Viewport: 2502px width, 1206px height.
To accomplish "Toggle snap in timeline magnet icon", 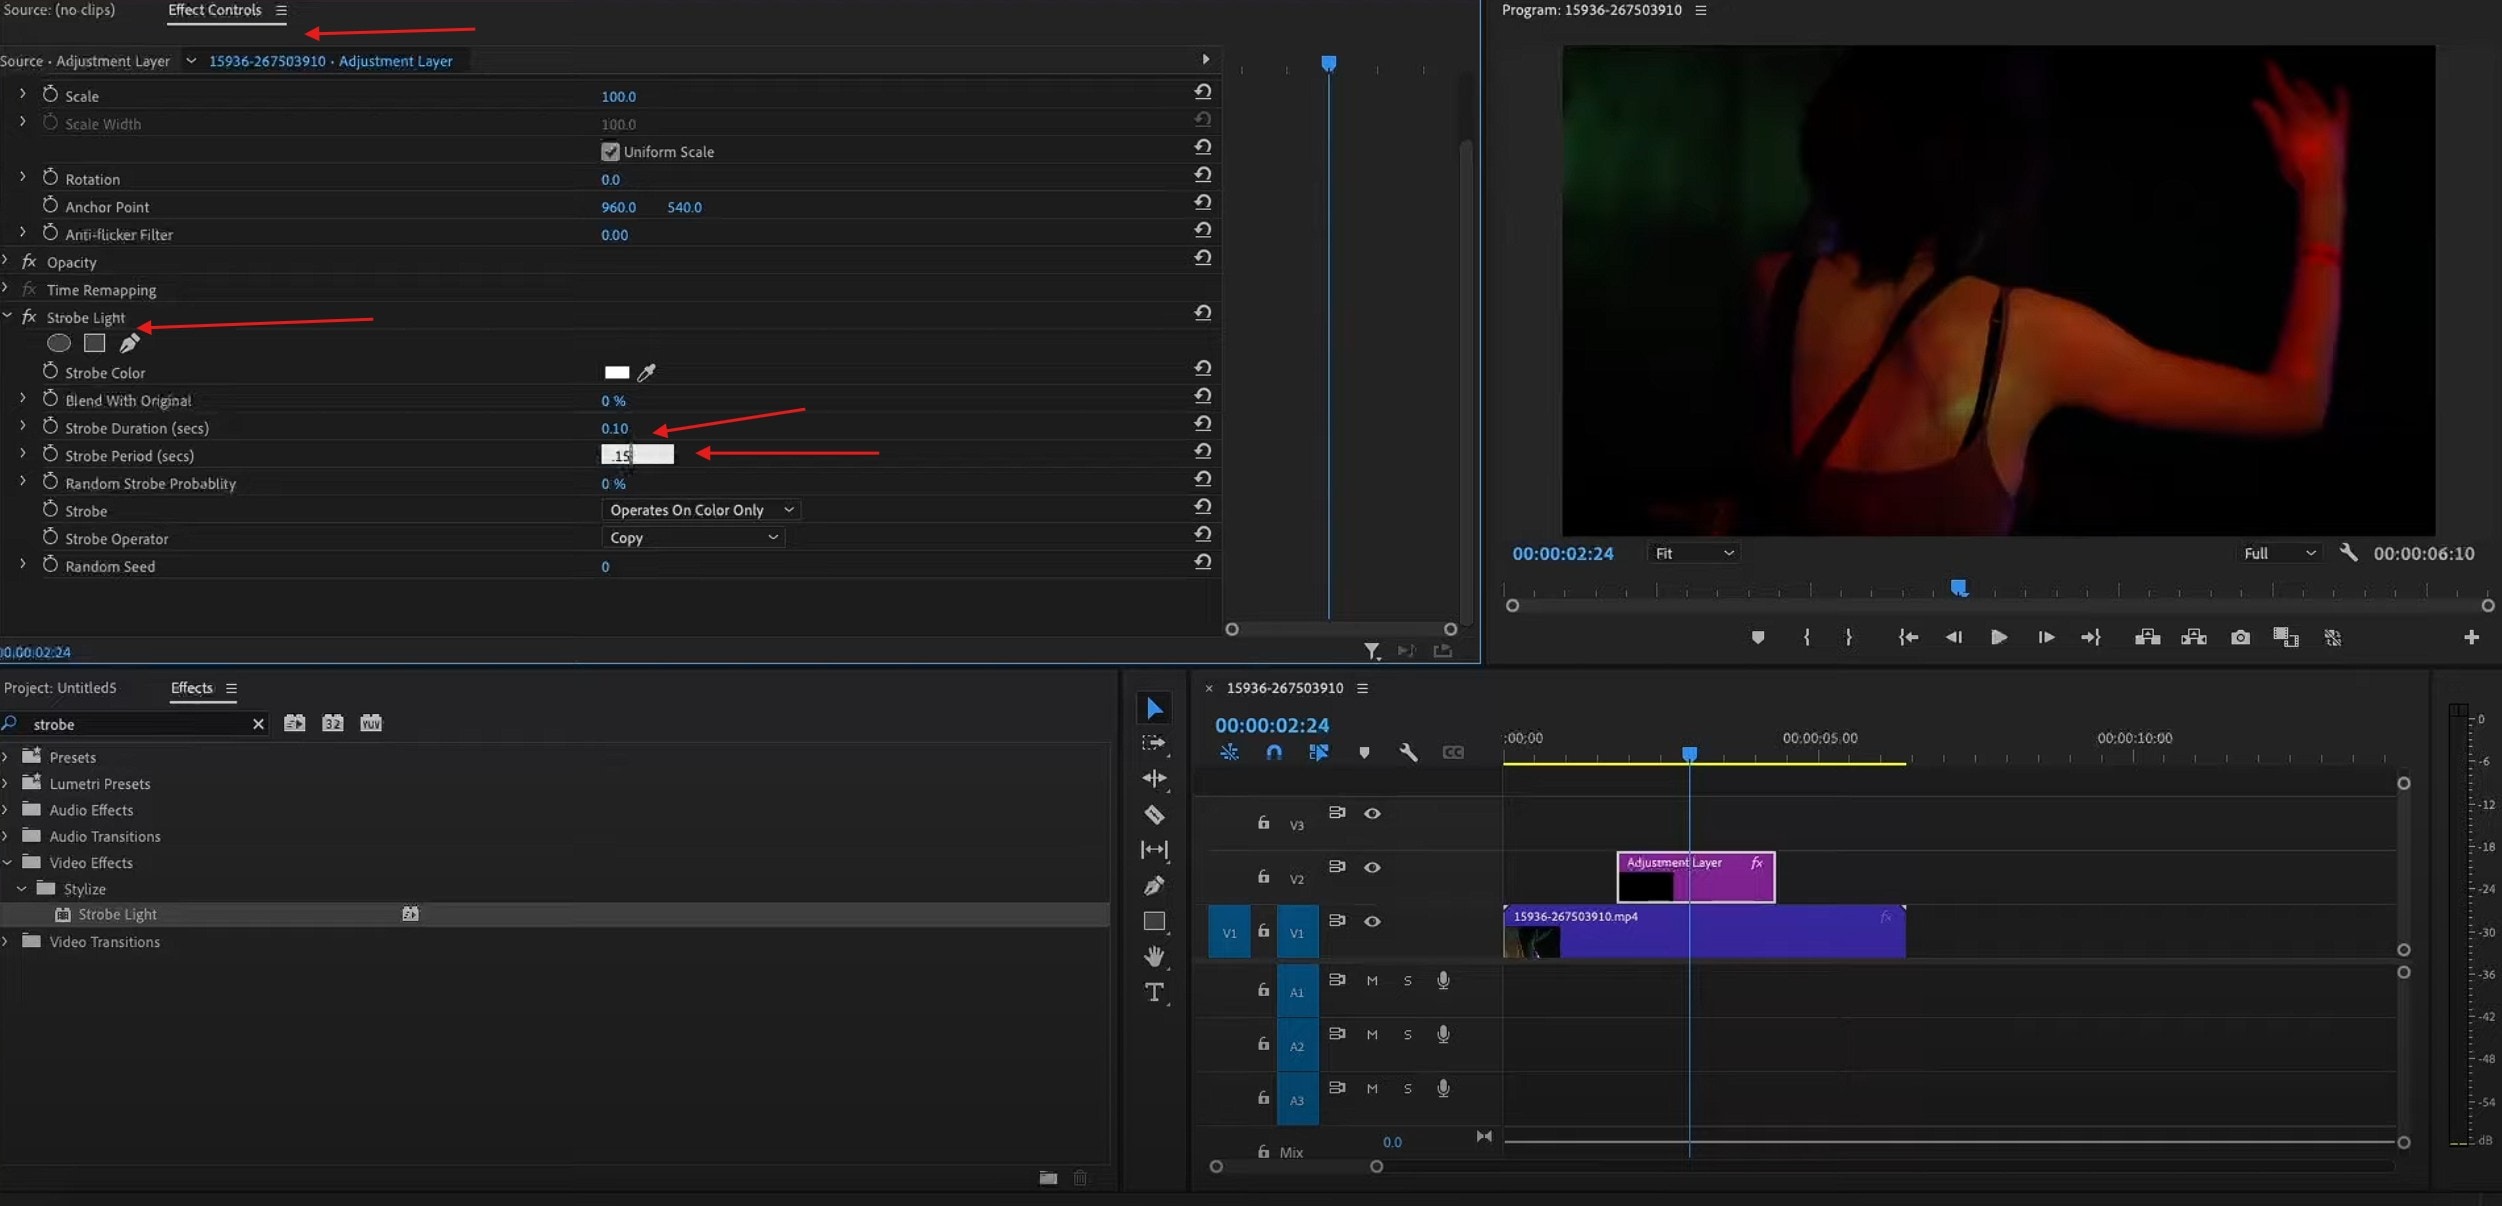I will point(1273,752).
